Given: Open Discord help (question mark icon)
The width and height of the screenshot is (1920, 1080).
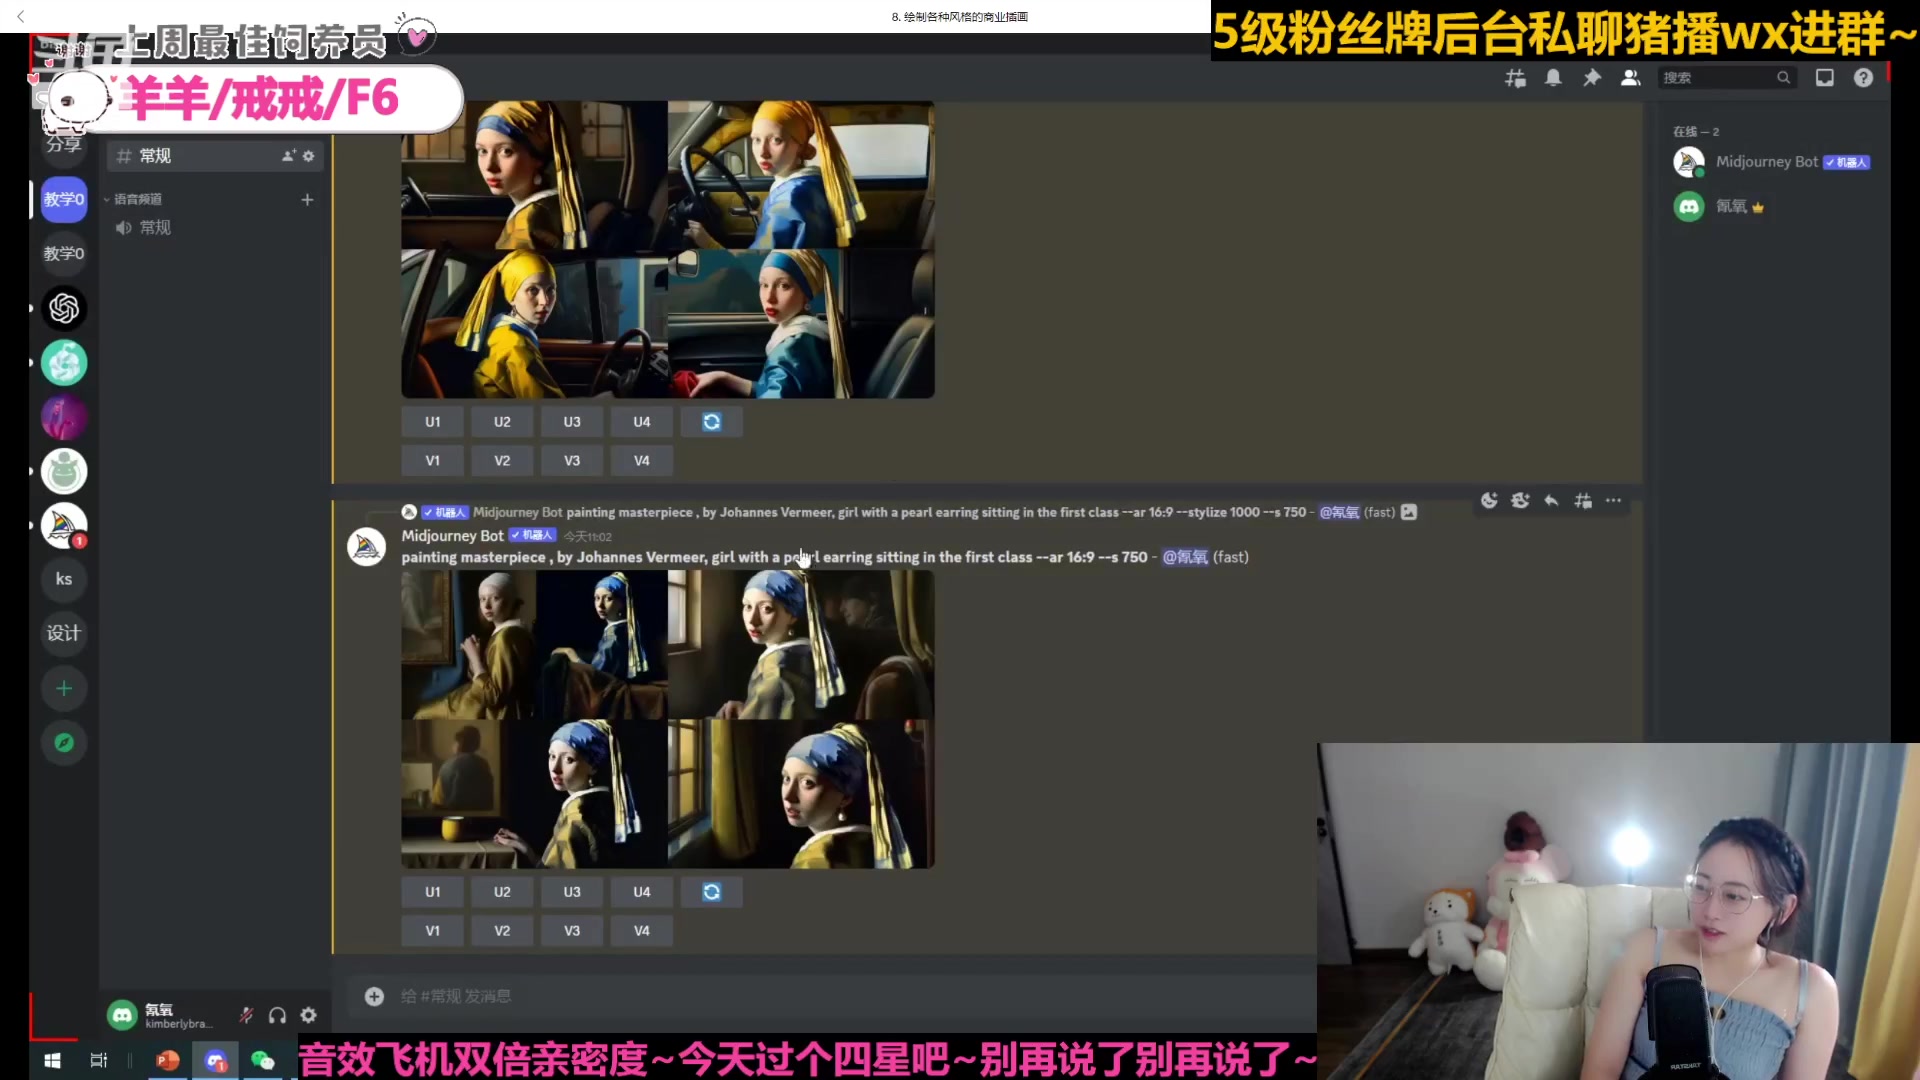Looking at the screenshot, I should (1863, 77).
